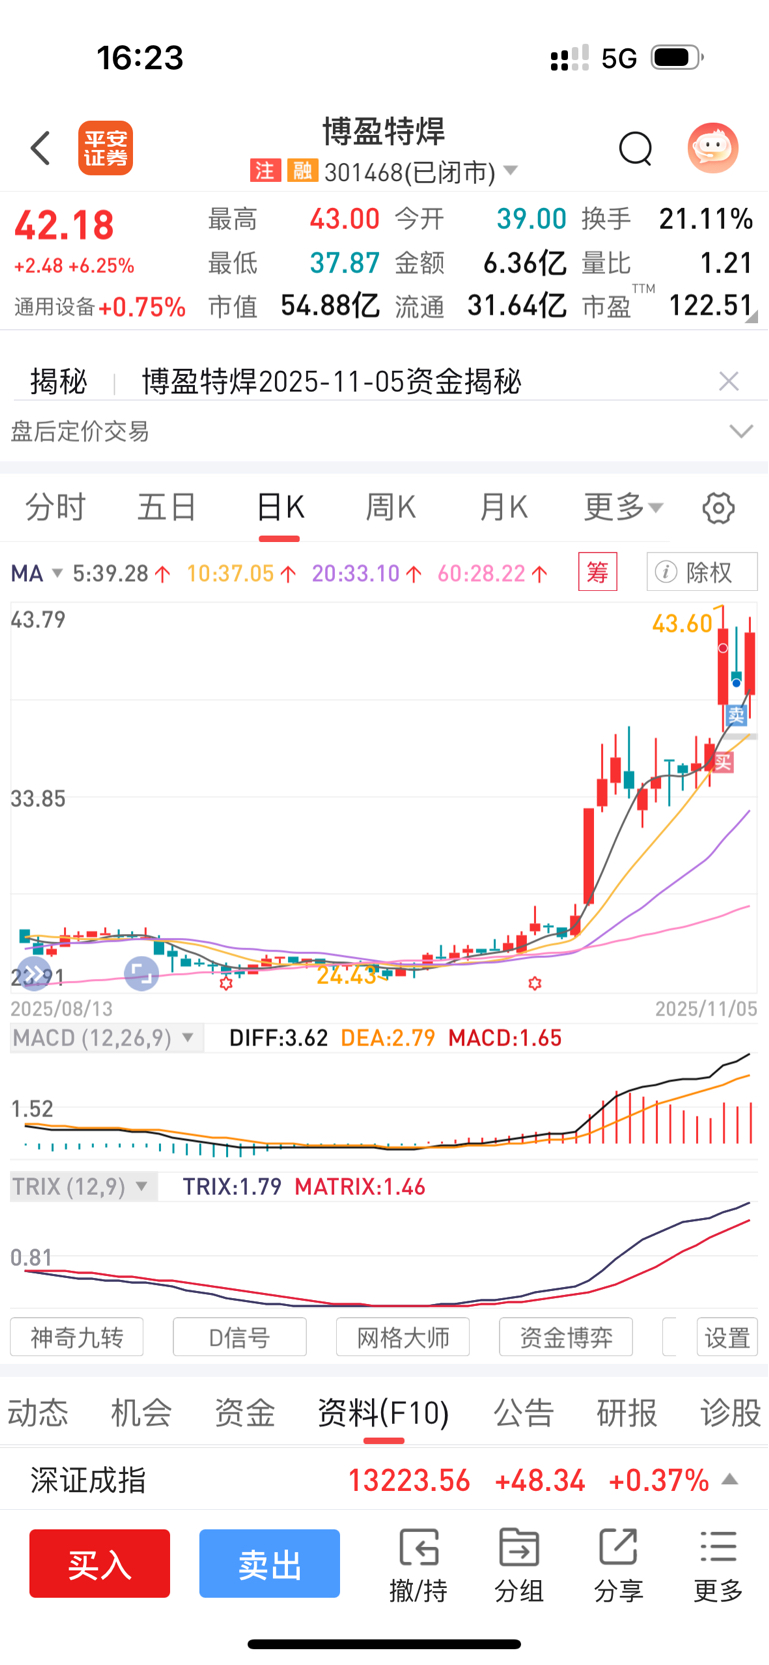This screenshot has height=1665, width=769.
Task: Open the 更多 chart period dropdown
Action: click(x=623, y=507)
